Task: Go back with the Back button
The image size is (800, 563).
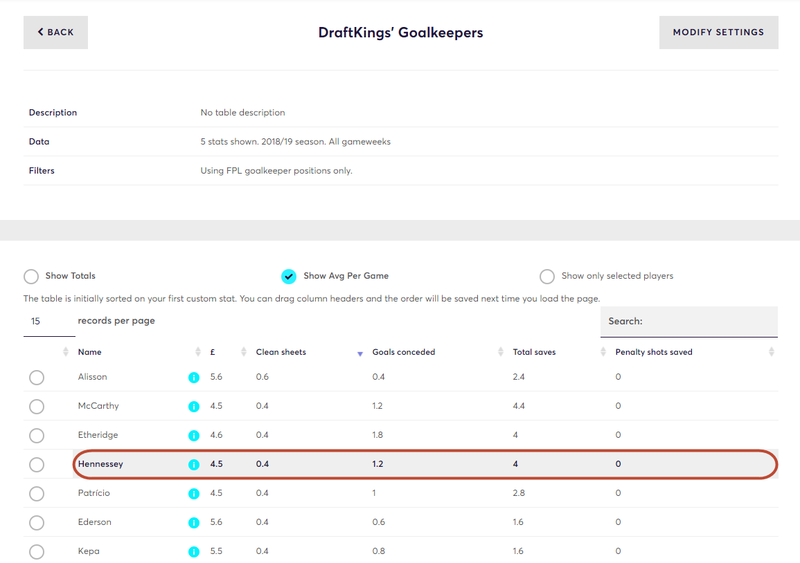Action: (56, 32)
